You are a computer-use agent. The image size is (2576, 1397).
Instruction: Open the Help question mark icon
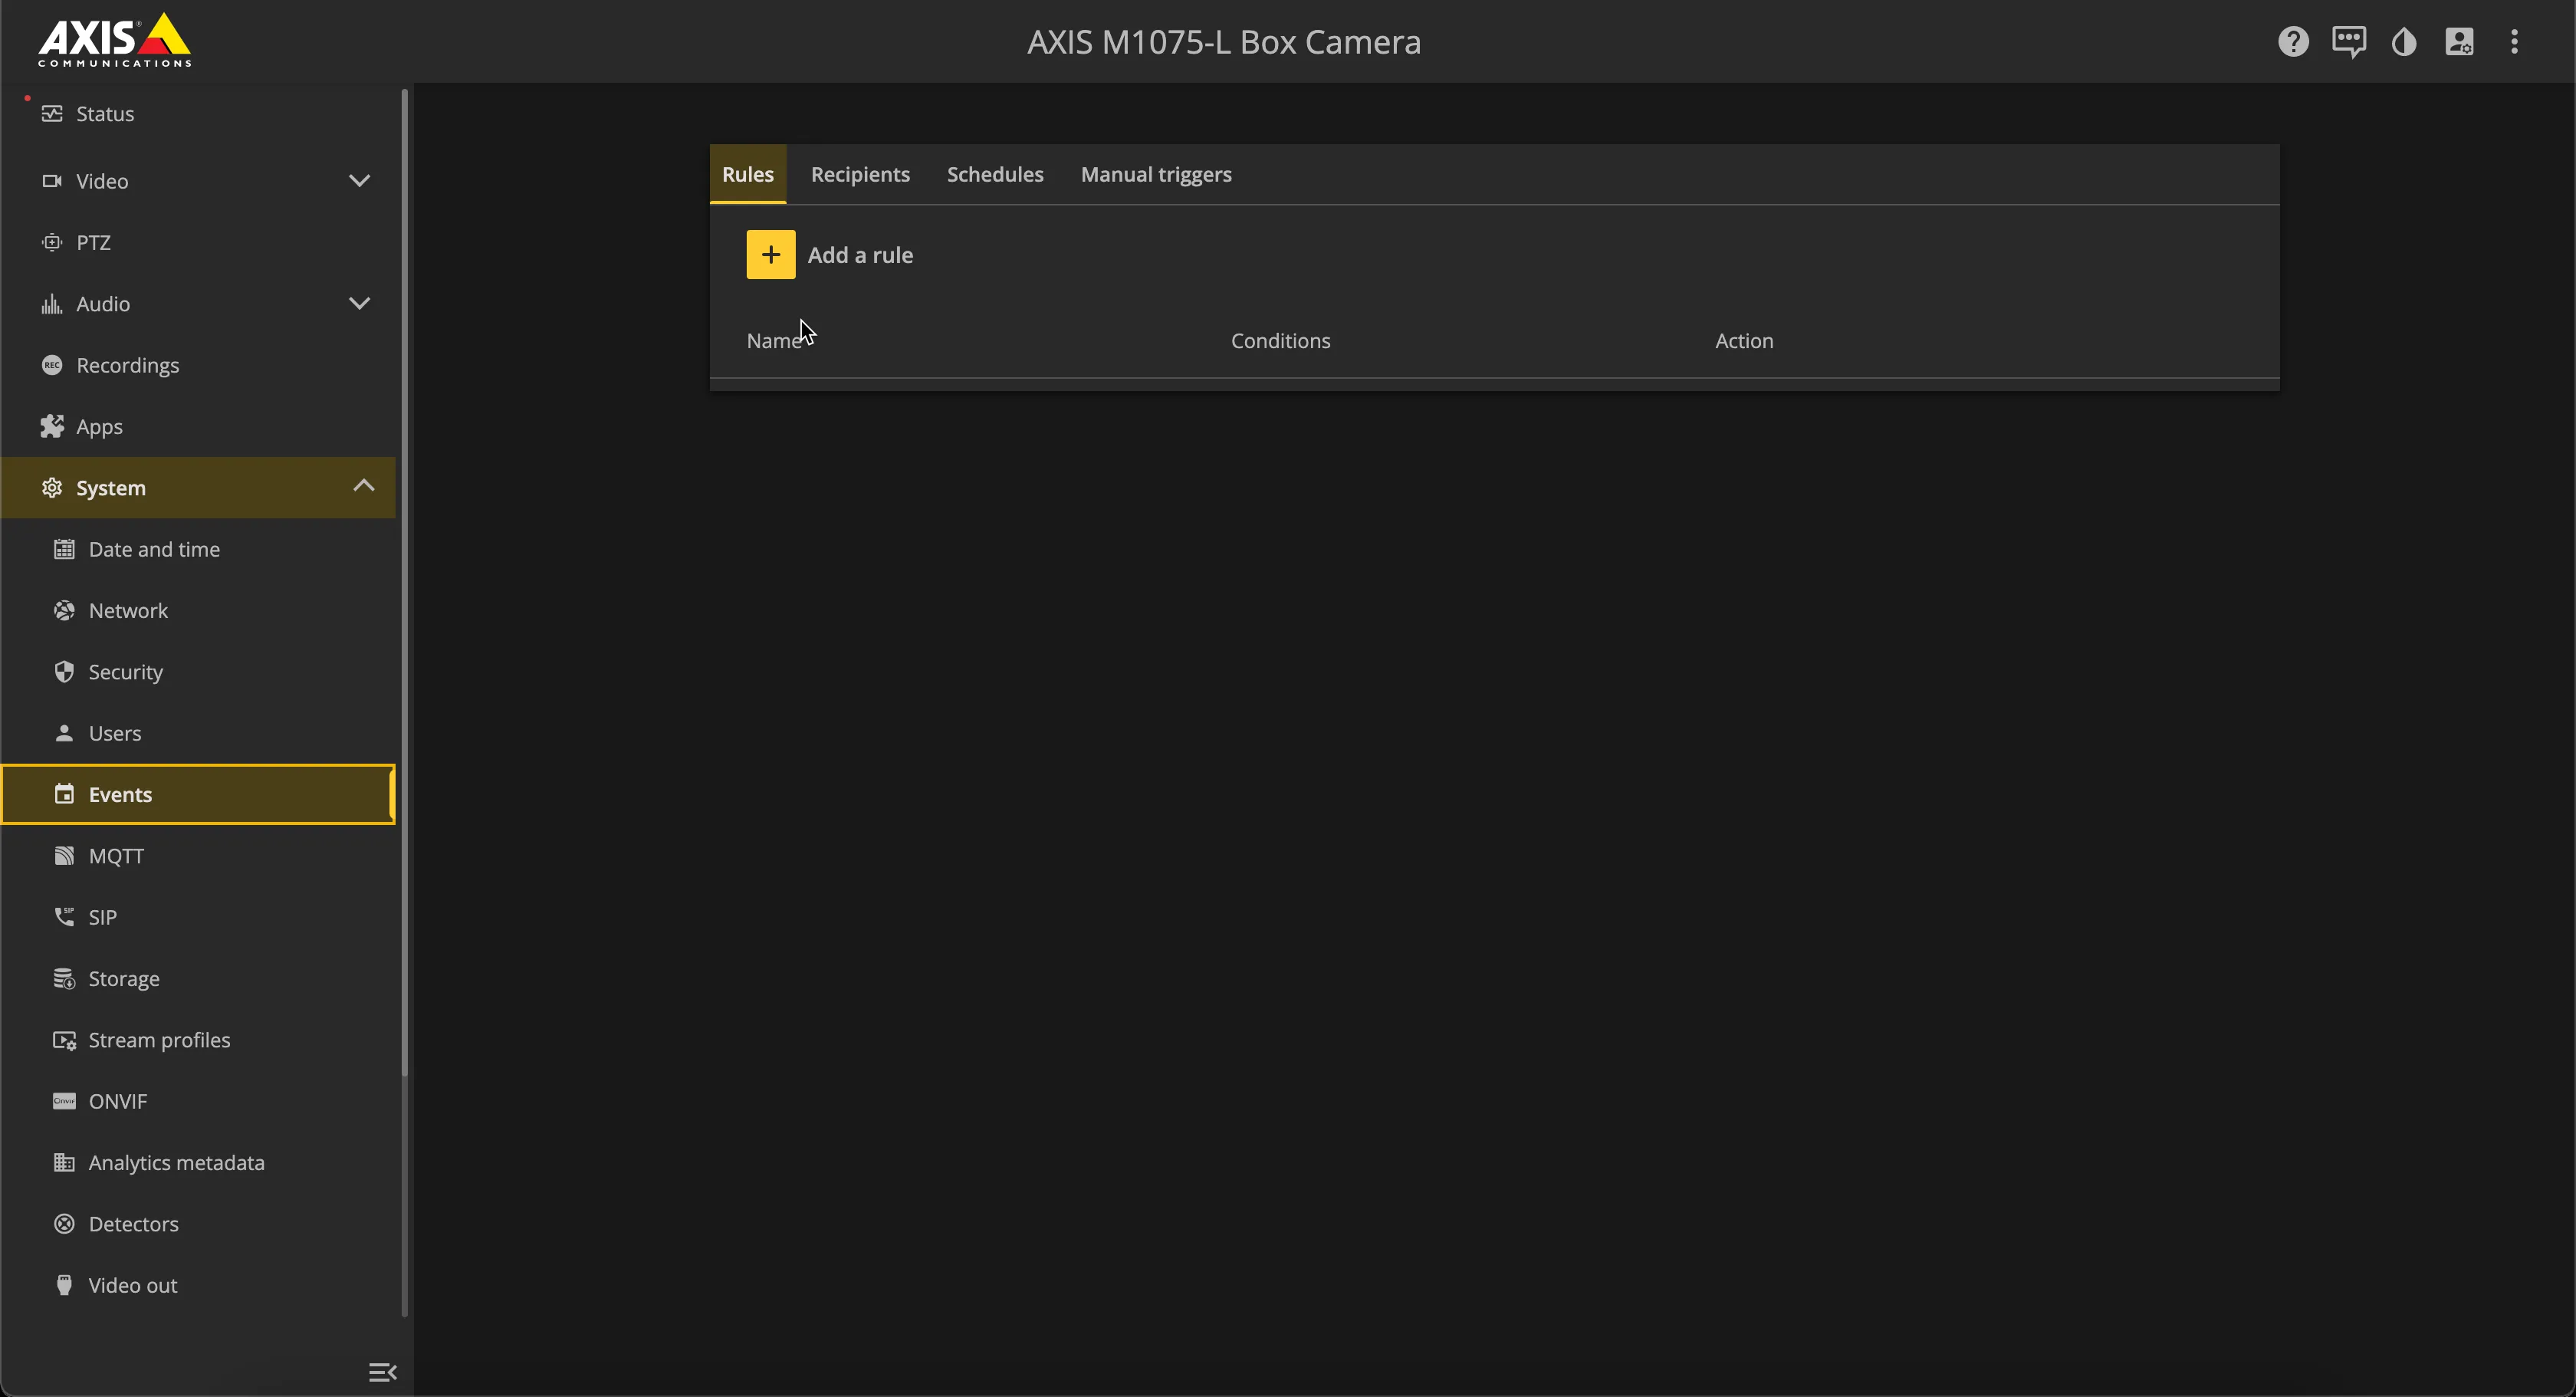(2293, 42)
